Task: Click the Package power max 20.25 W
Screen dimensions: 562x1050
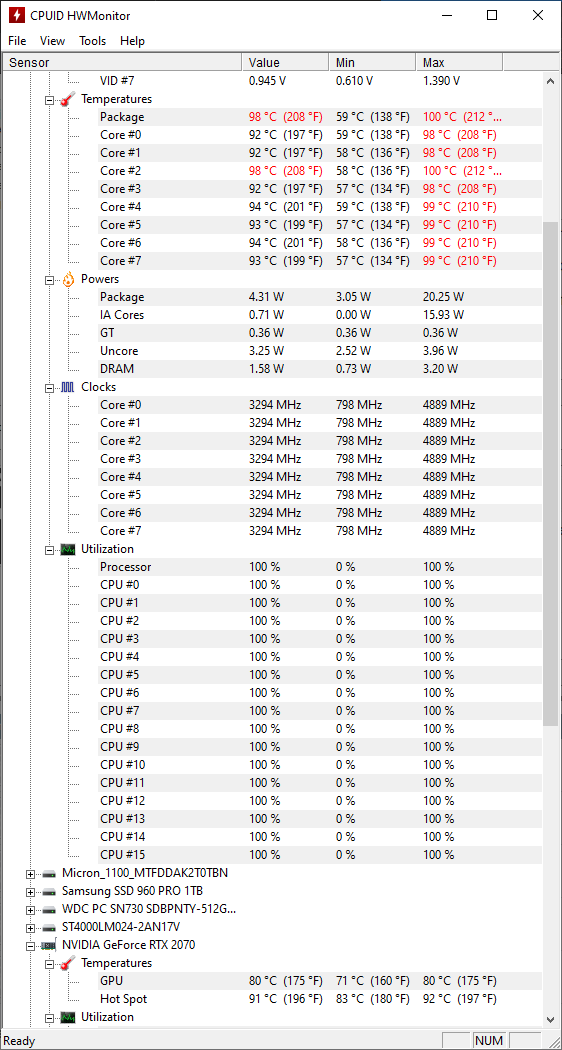Action: [443, 297]
